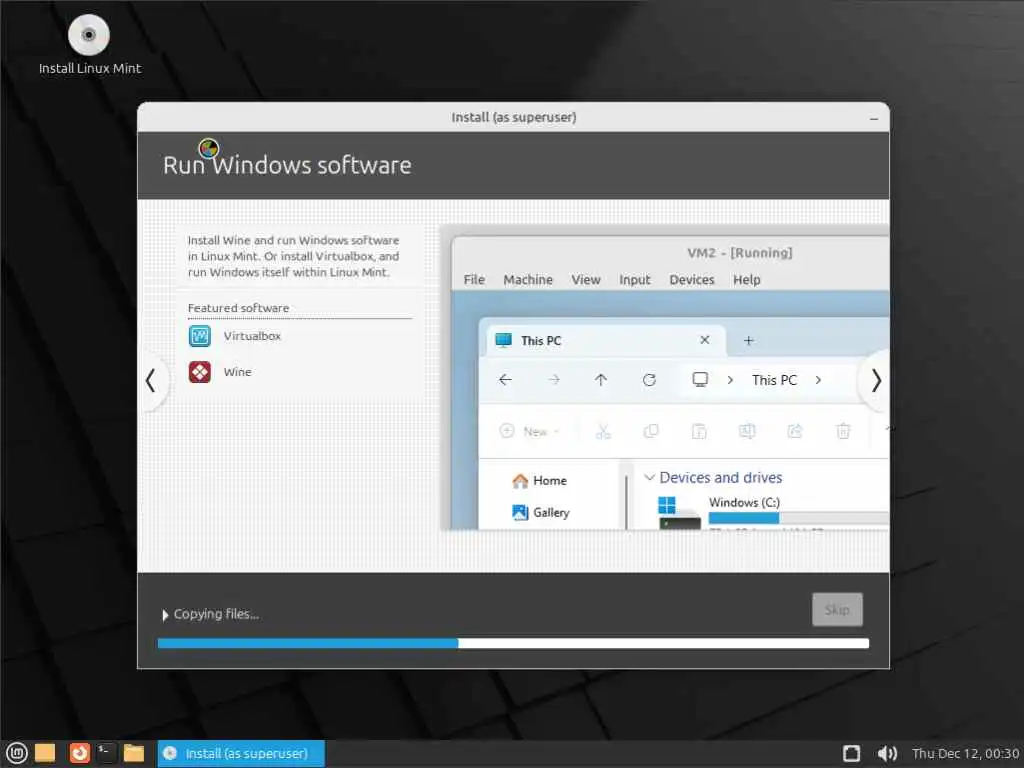
Task: Click the Delete trash icon
Action: 843,431
